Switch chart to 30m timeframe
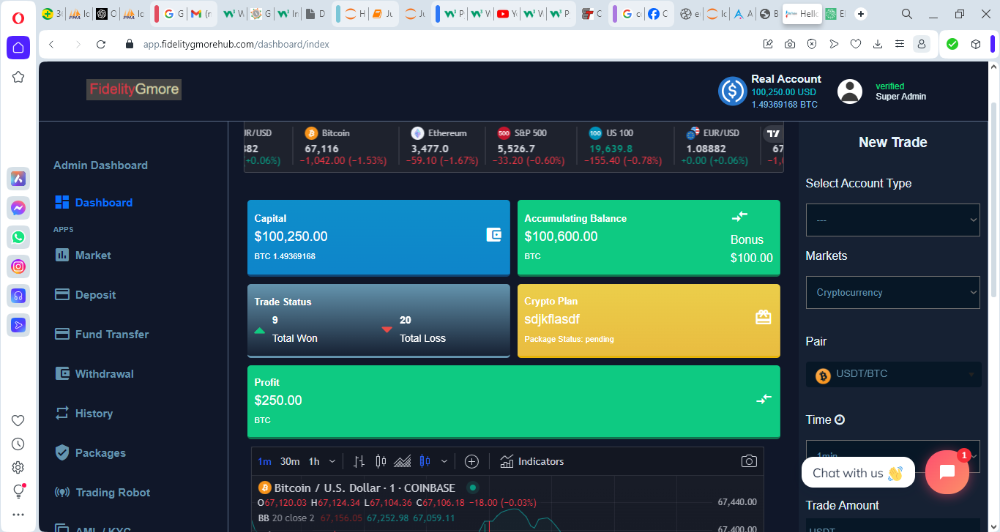Viewport: 1000px width, 532px height. 290,461
